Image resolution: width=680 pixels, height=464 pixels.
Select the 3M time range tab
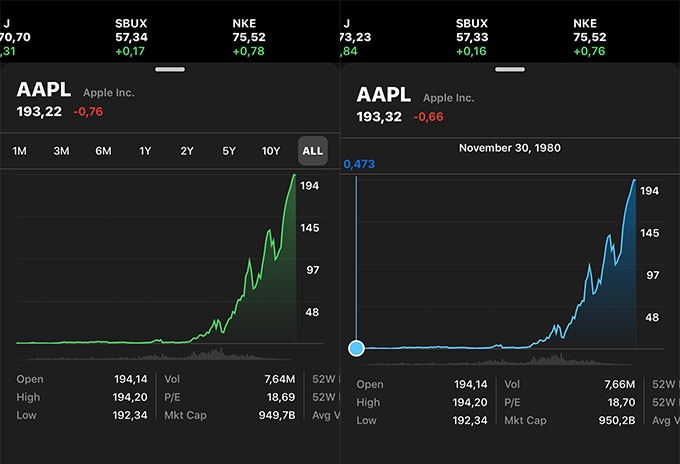(61, 151)
